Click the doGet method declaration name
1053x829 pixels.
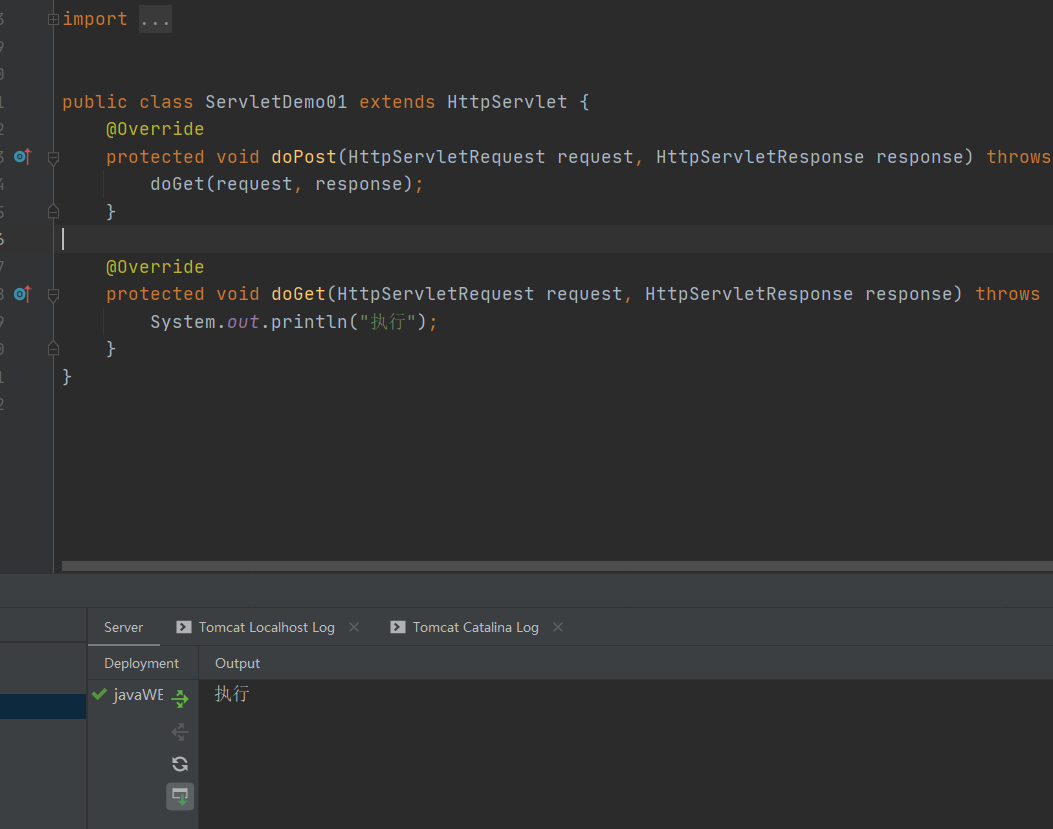tap(298, 294)
